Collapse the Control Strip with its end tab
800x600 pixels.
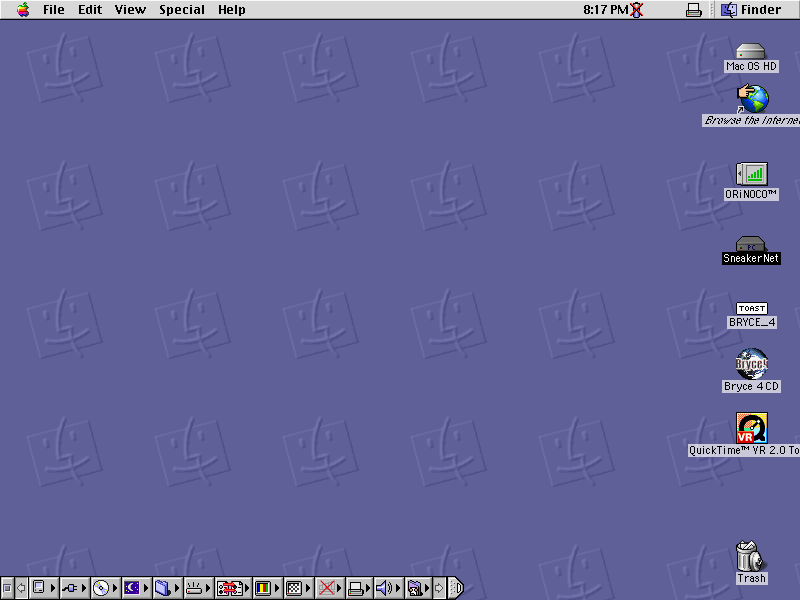pos(457,588)
